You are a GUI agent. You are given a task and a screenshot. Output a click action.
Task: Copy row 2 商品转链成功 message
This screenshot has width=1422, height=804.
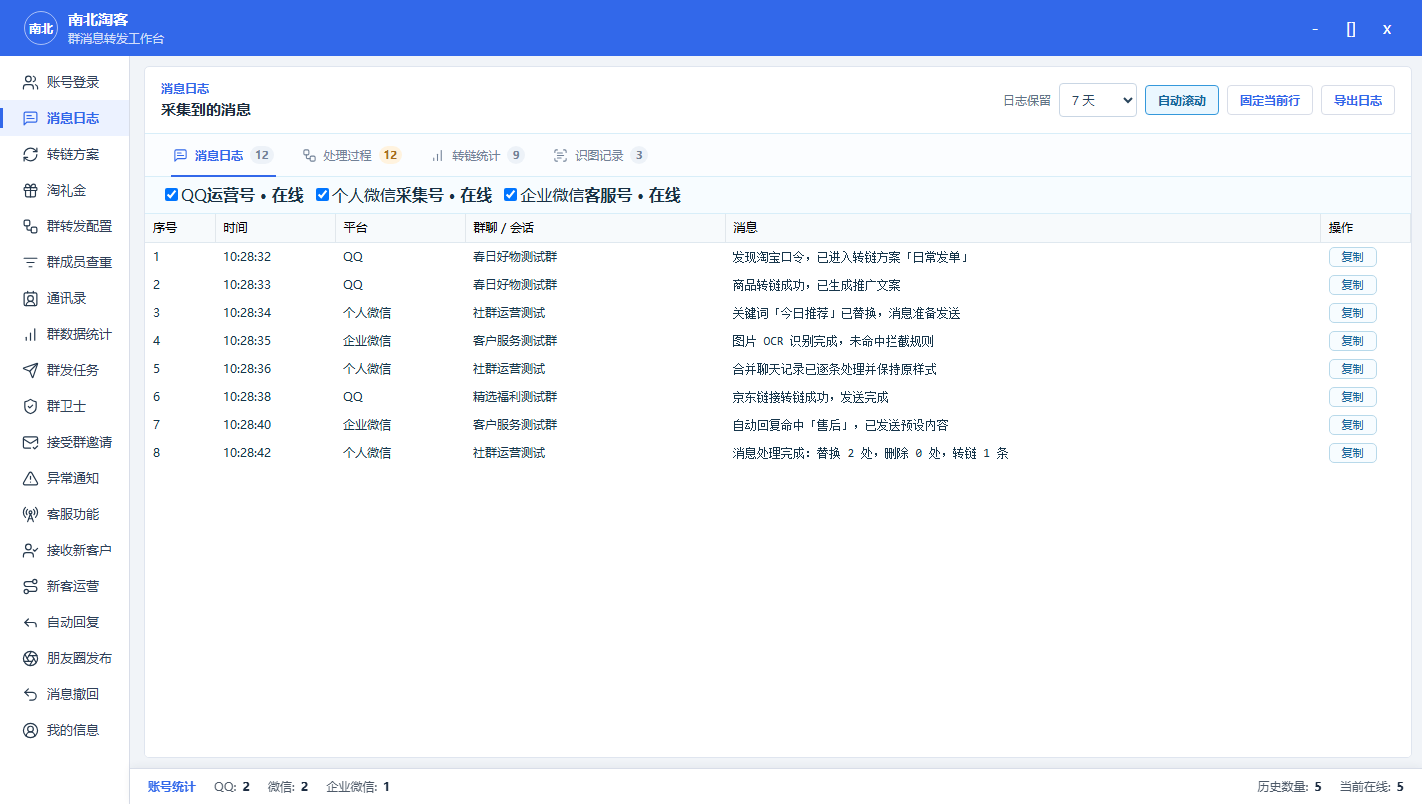(x=1352, y=285)
